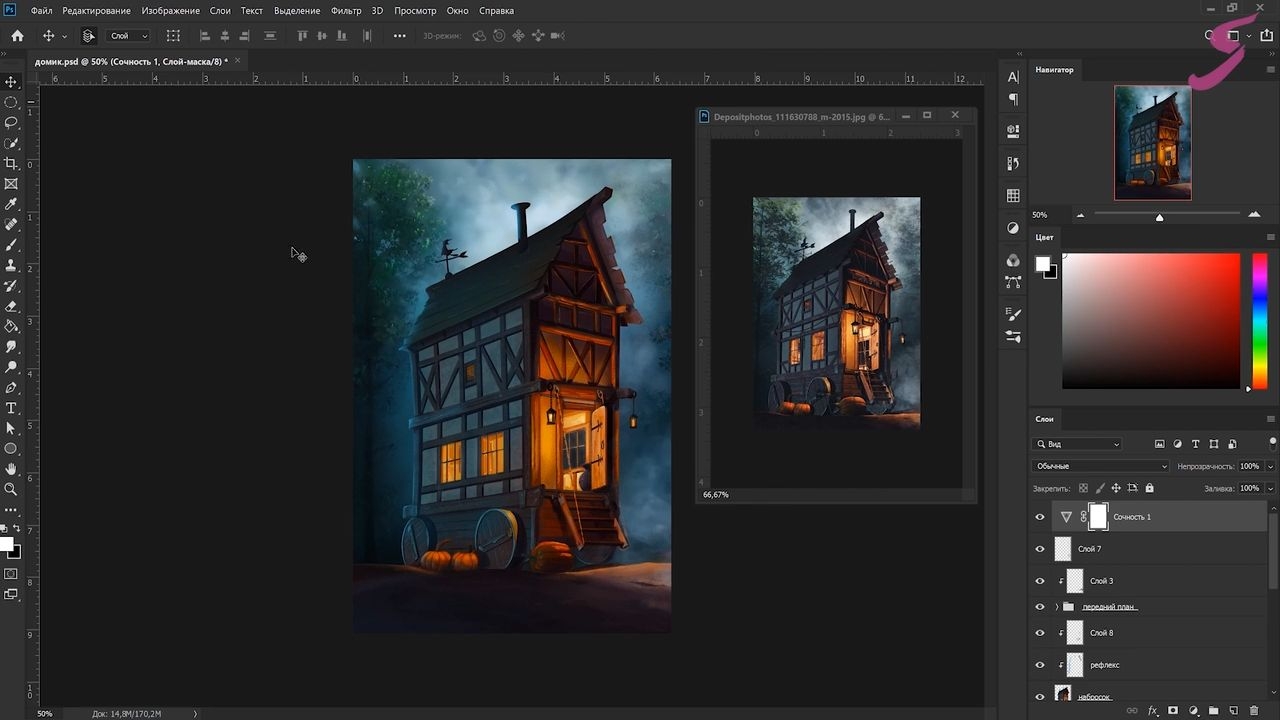The width and height of the screenshot is (1280, 720).
Task: Select the Horizontal Type tool
Action: 11,408
